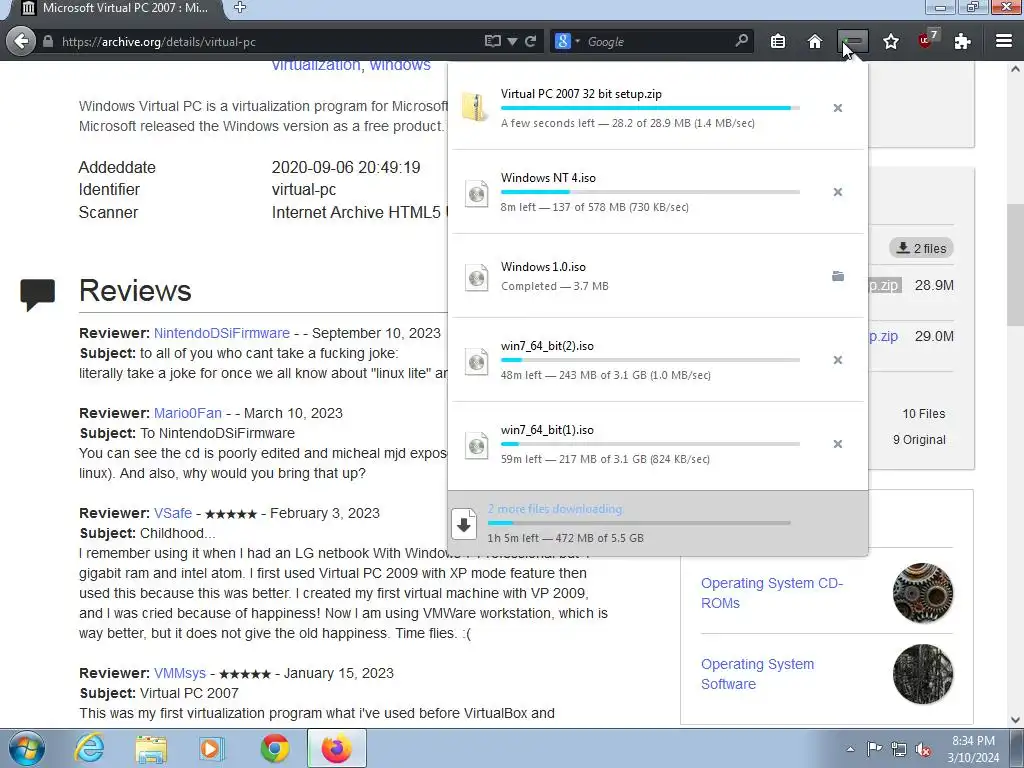Viewport: 1024px width, 768px height.
Task: Click the win7_64_bit(1).iso disc file icon
Action: (x=477, y=446)
